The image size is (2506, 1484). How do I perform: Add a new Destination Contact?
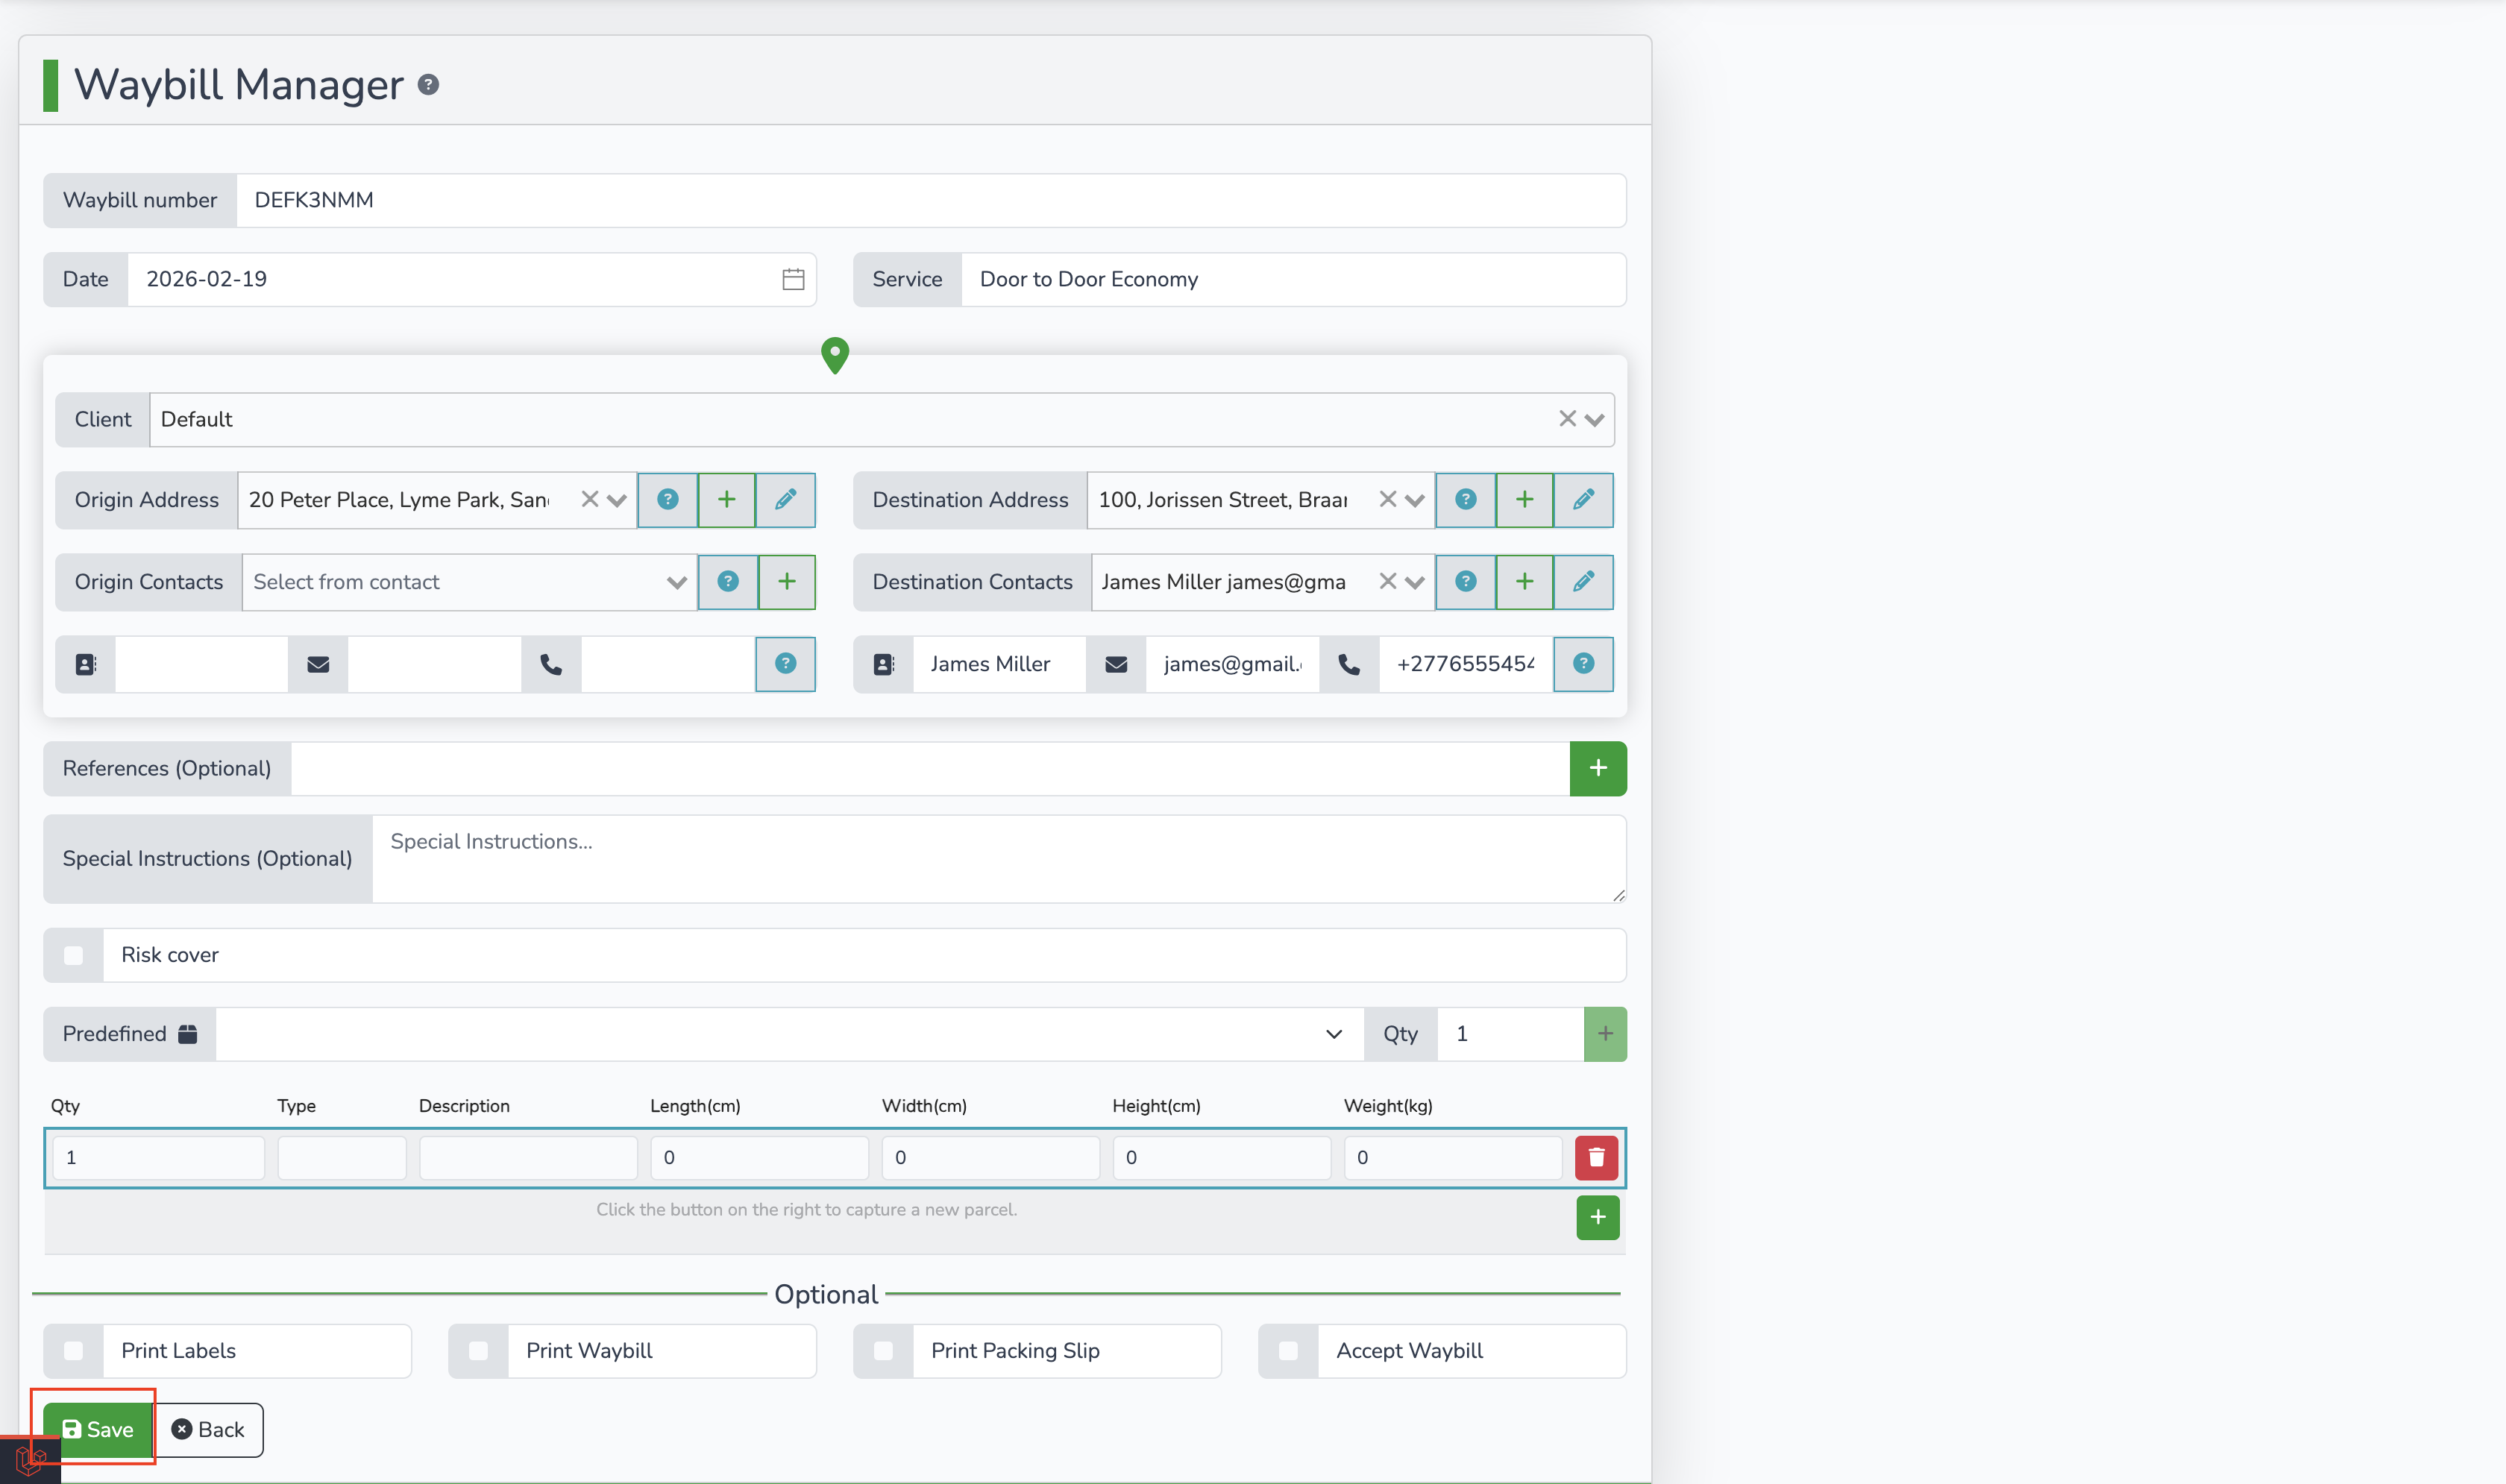(x=1525, y=582)
